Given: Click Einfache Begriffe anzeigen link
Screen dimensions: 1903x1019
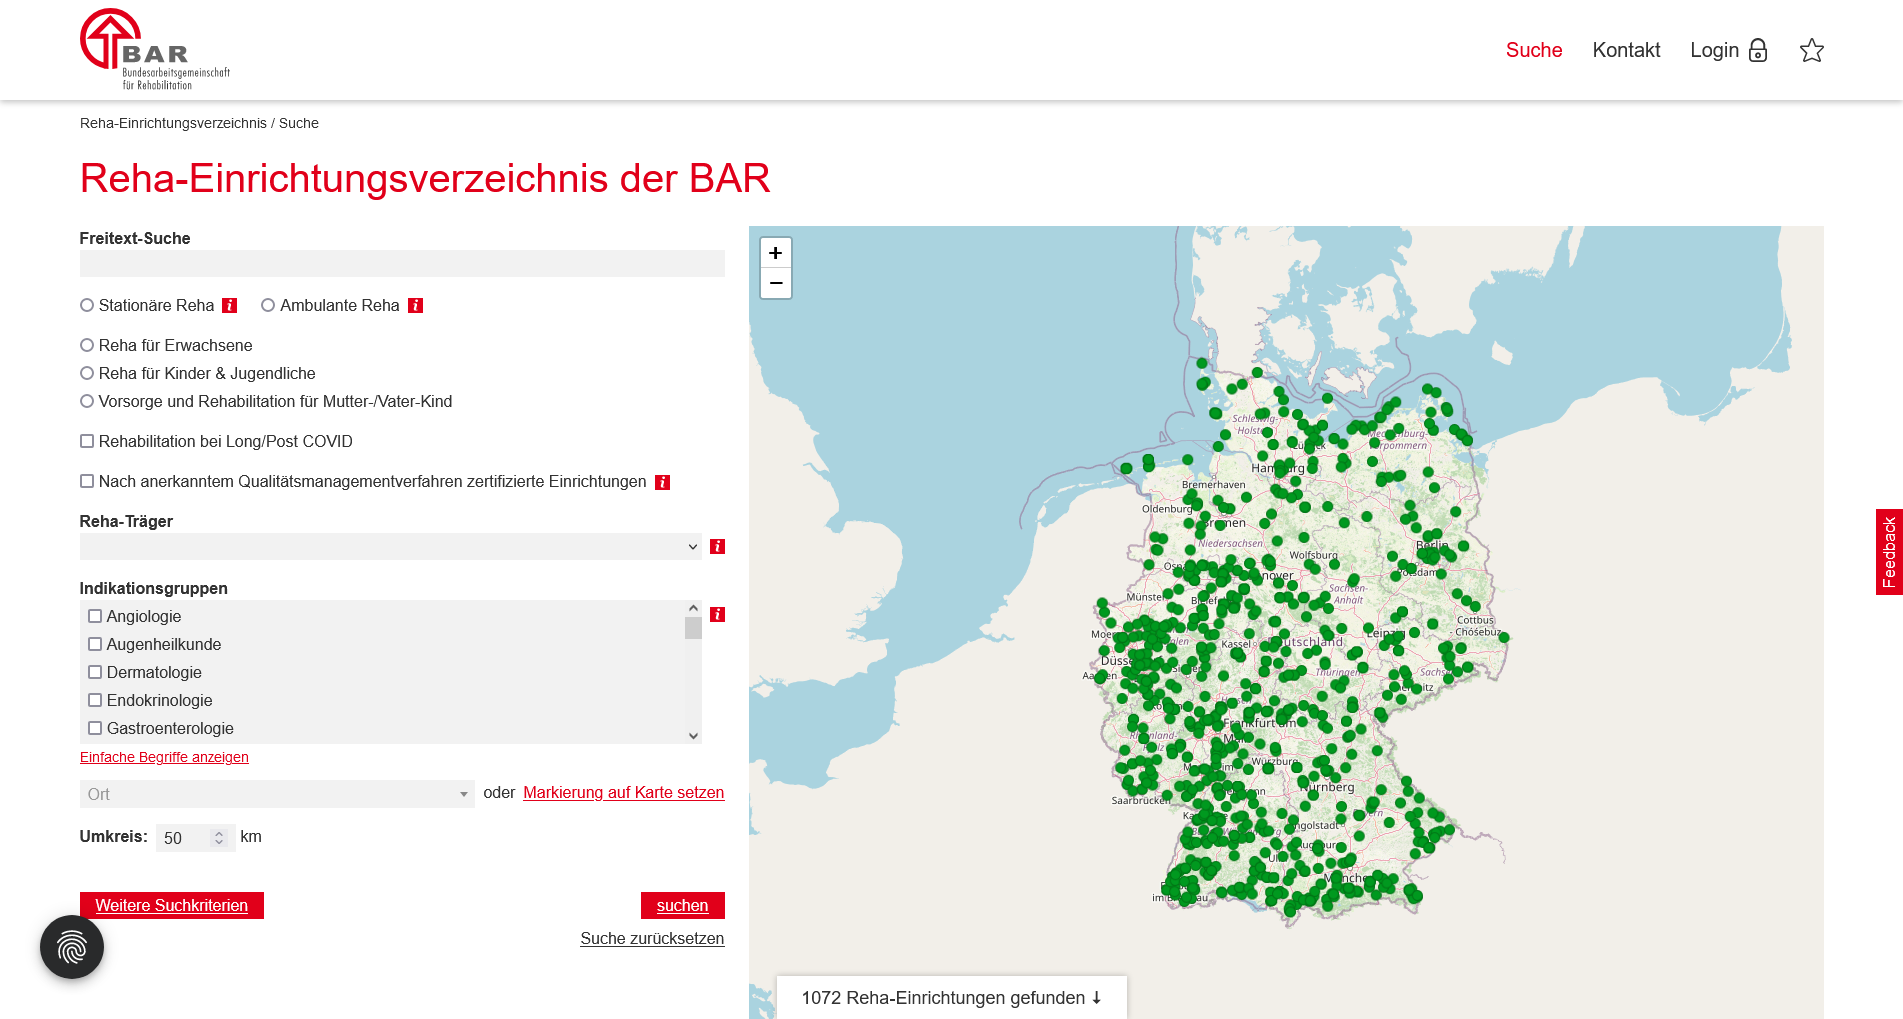Looking at the screenshot, I should point(164,757).
